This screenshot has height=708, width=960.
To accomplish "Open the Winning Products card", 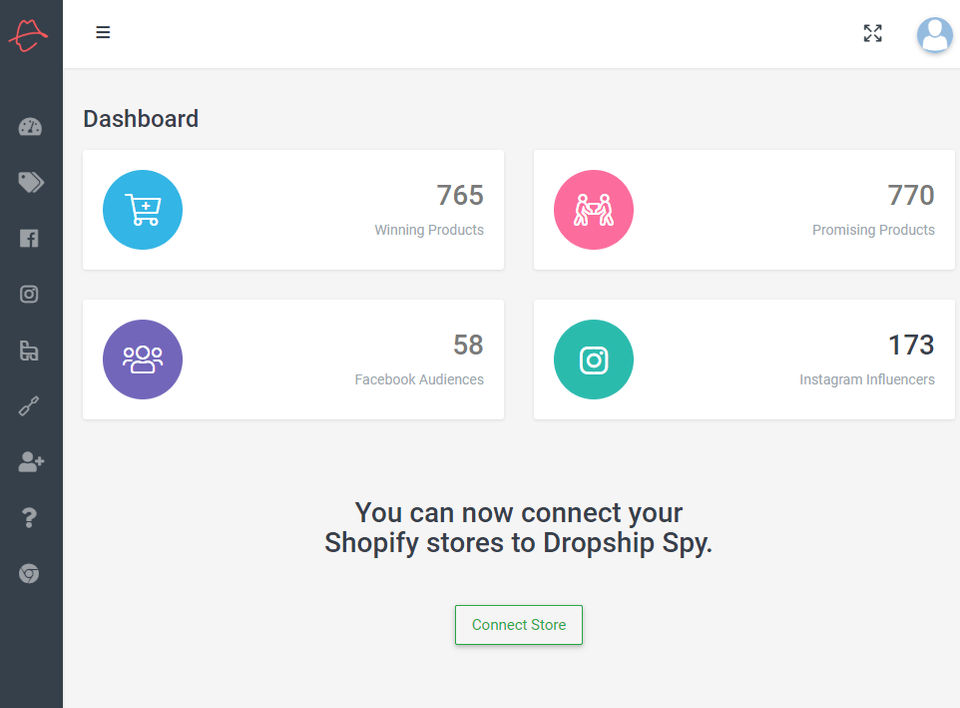I will [x=293, y=210].
